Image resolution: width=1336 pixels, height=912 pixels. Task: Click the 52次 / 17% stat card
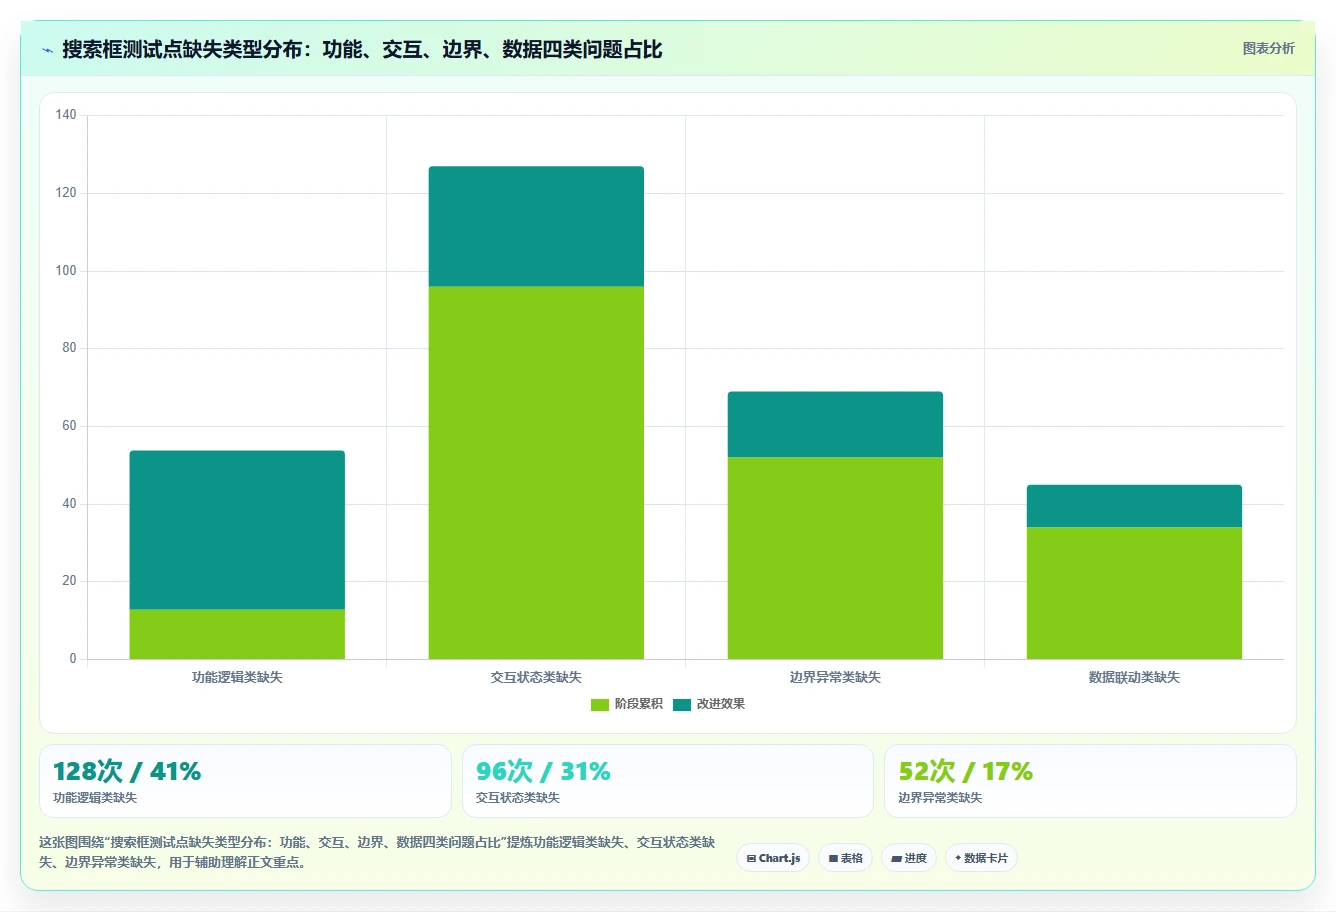[1090, 781]
